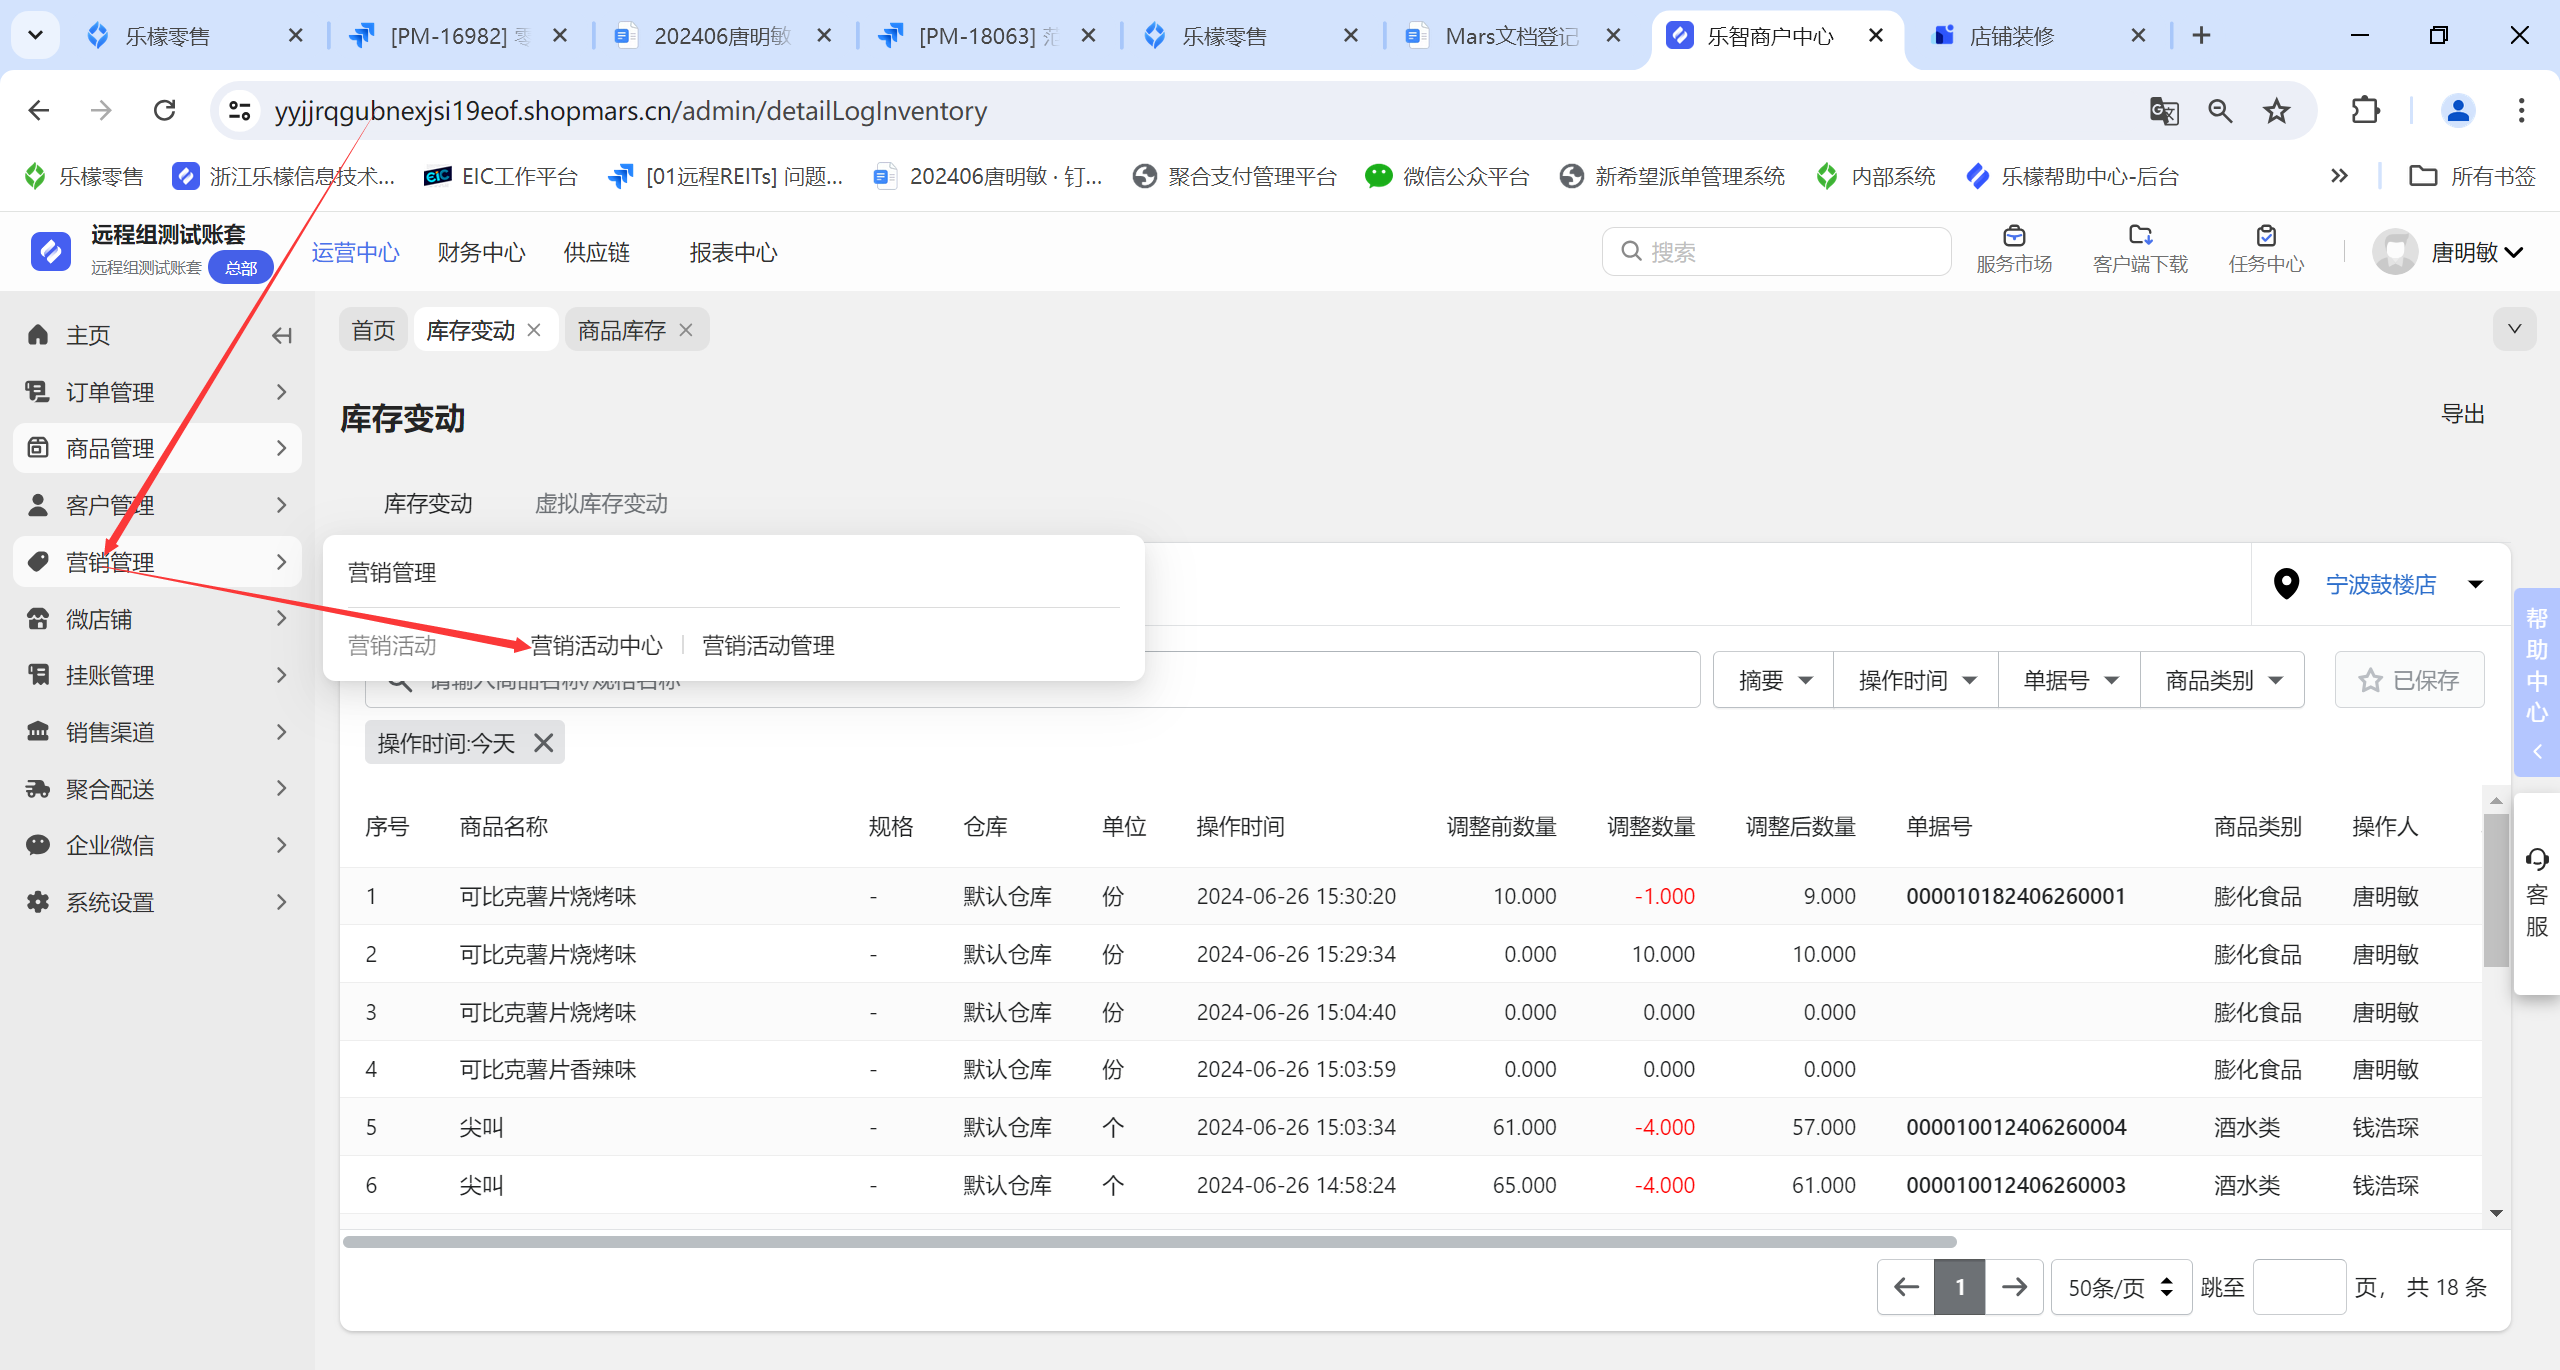The height and width of the screenshot is (1370, 2560).
Task: Close the 商品库存 page tab
Action: coord(686,330)
